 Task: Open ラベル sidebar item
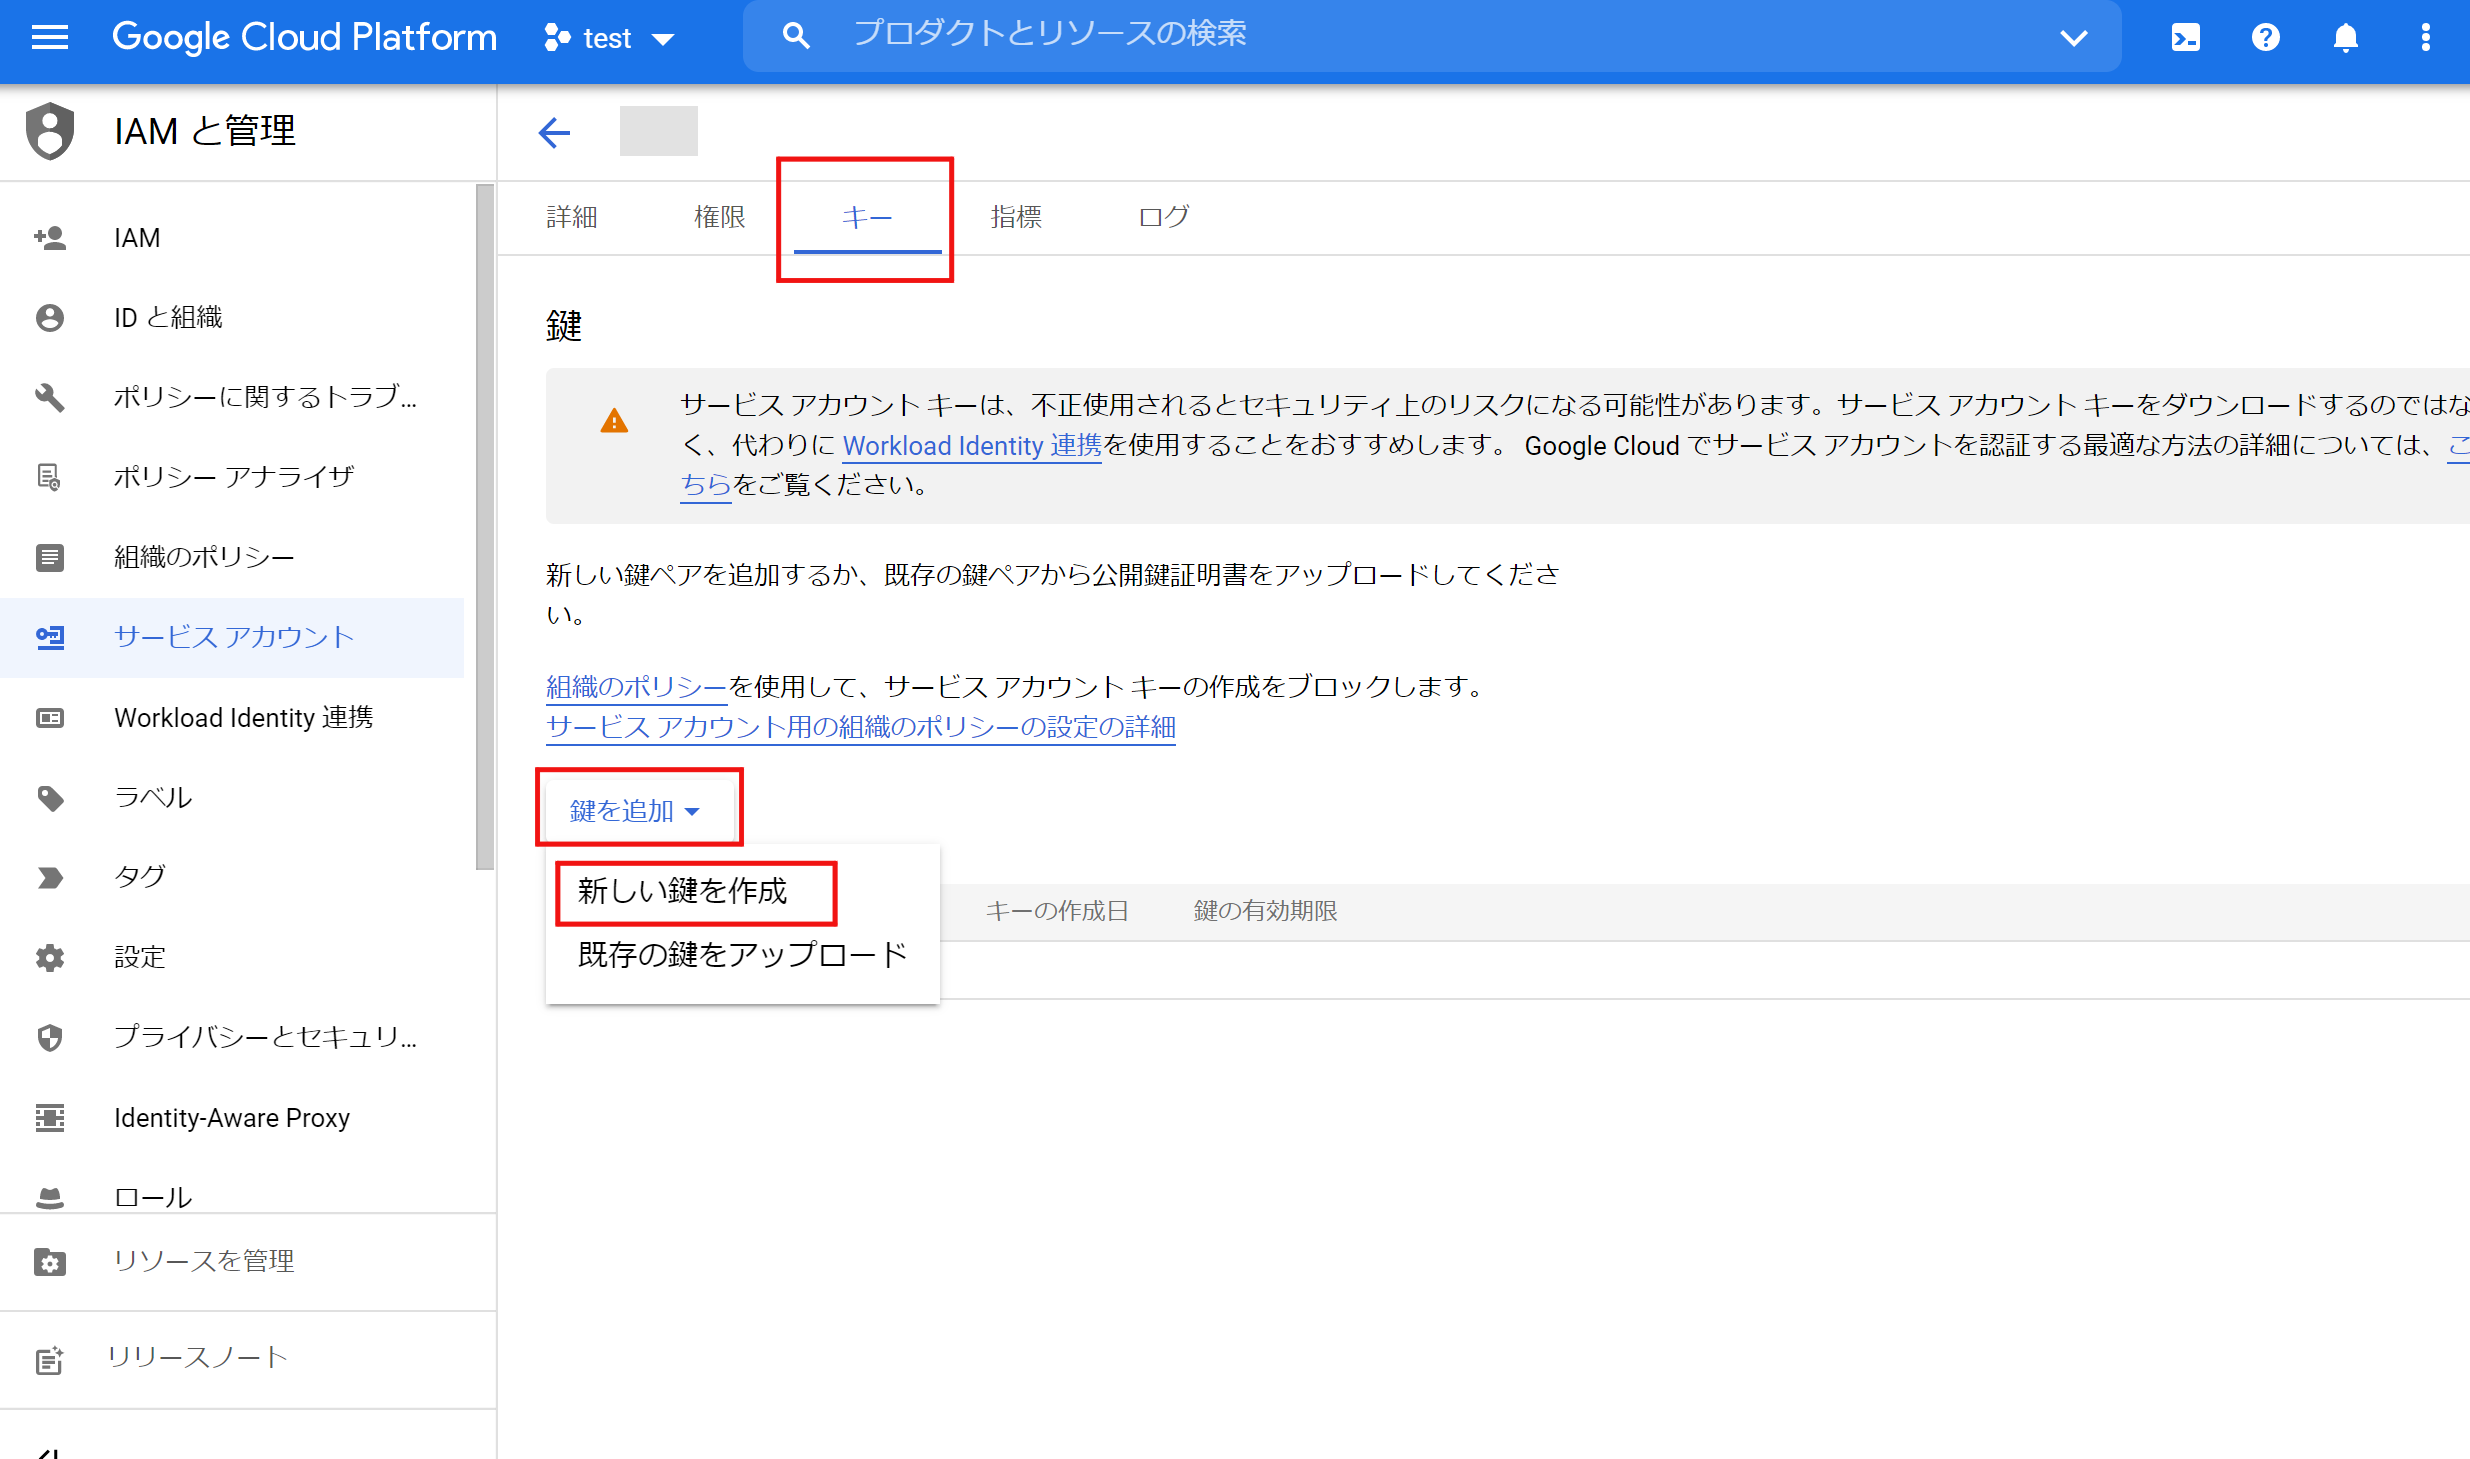(232, 798)
